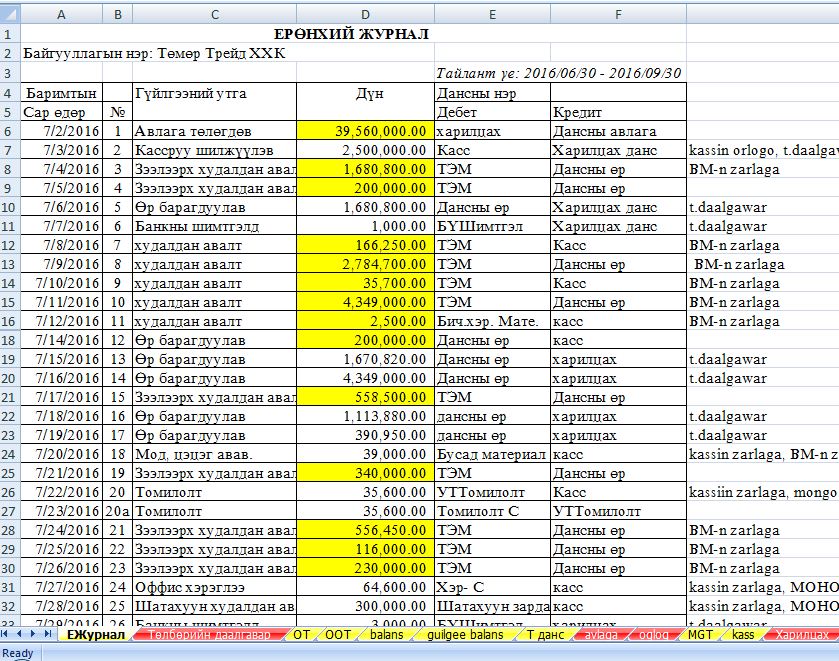Image resolution: width=839 pixels, height=661 pixels.
Task: Click the БҮШимтгэл cell in row 11
Action: (x=492, y=226)
